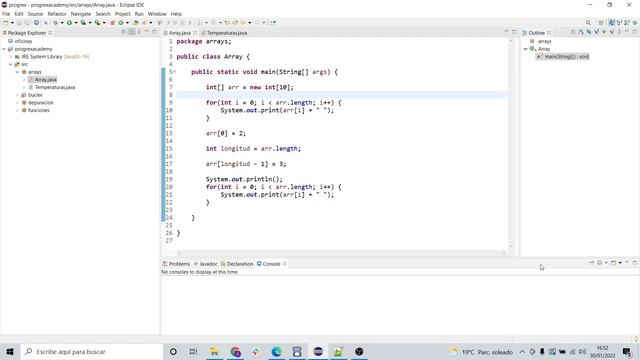The image size is (640, 360).
Task: Select Array.java in Package Explorer
Action: 45,80
